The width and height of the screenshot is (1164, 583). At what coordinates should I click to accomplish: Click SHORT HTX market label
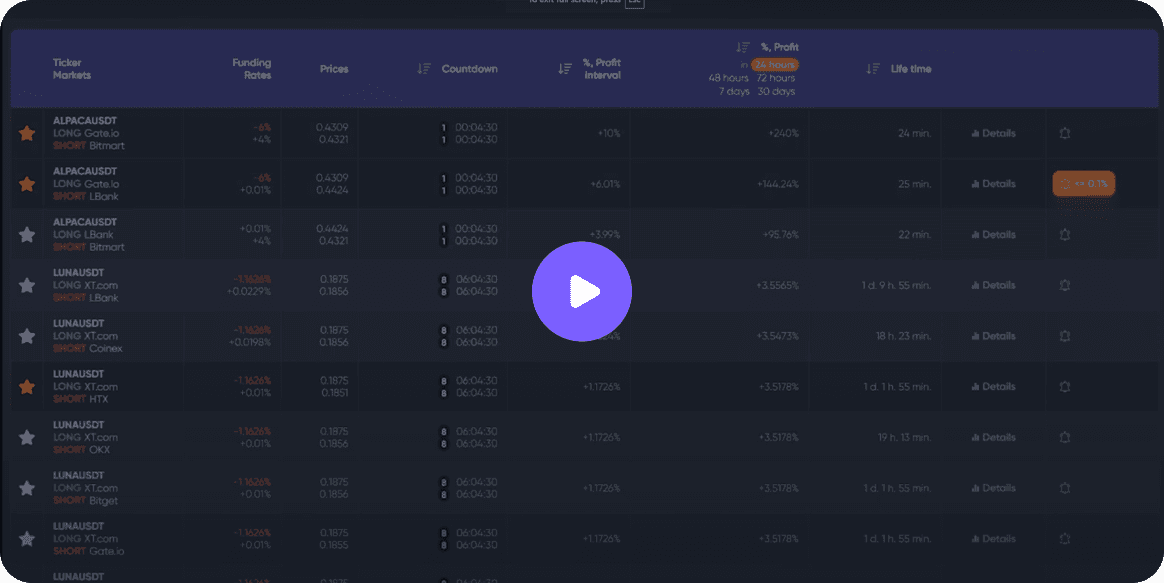tap(80, 400)
